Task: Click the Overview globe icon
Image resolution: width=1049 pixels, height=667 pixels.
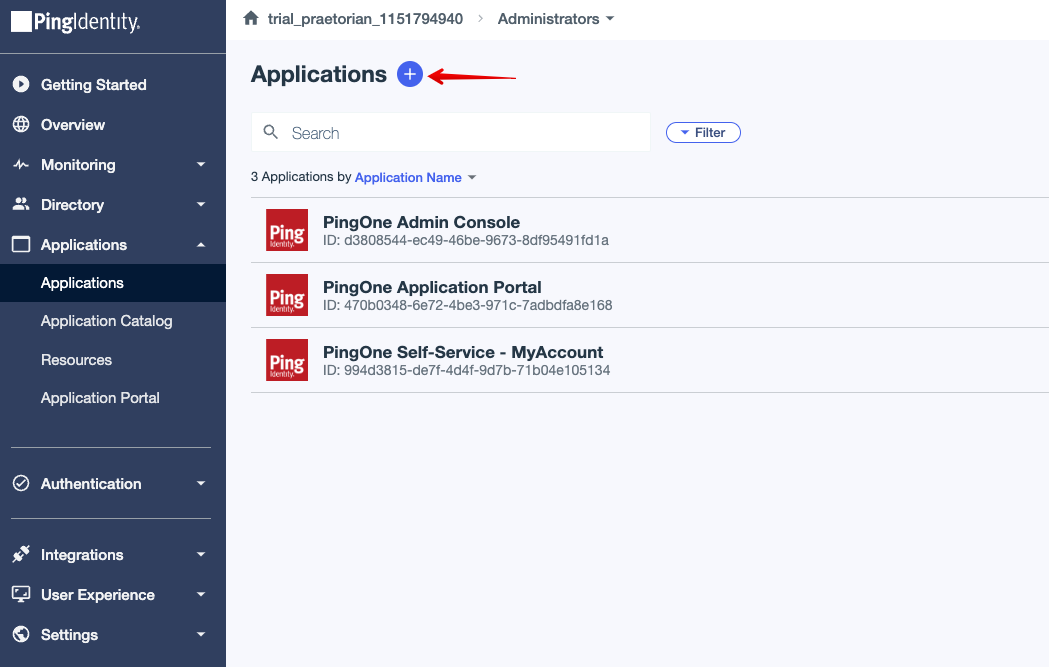Action: pyautogui.click(x=21, y=124)
